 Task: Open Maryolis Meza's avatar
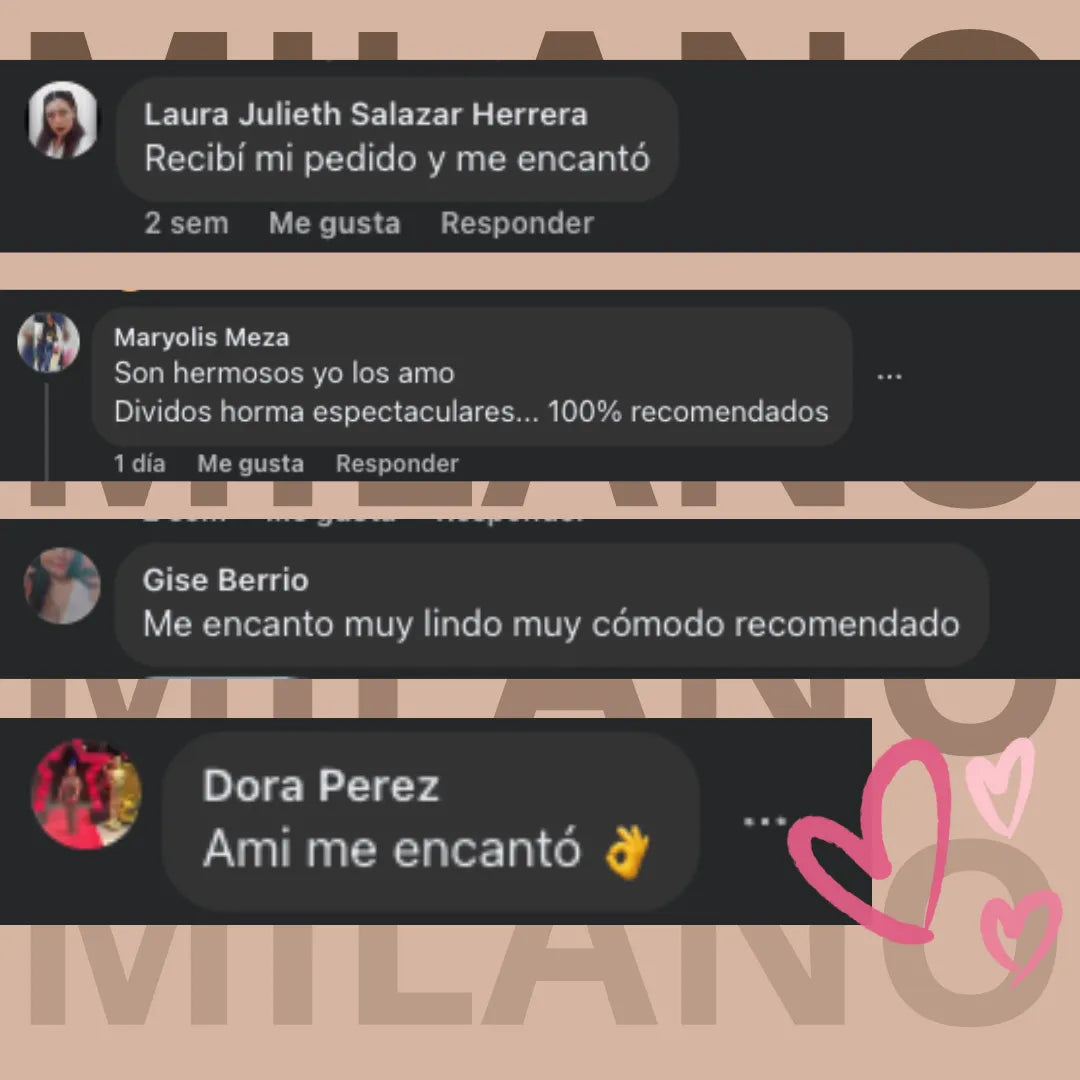(48, 342)
